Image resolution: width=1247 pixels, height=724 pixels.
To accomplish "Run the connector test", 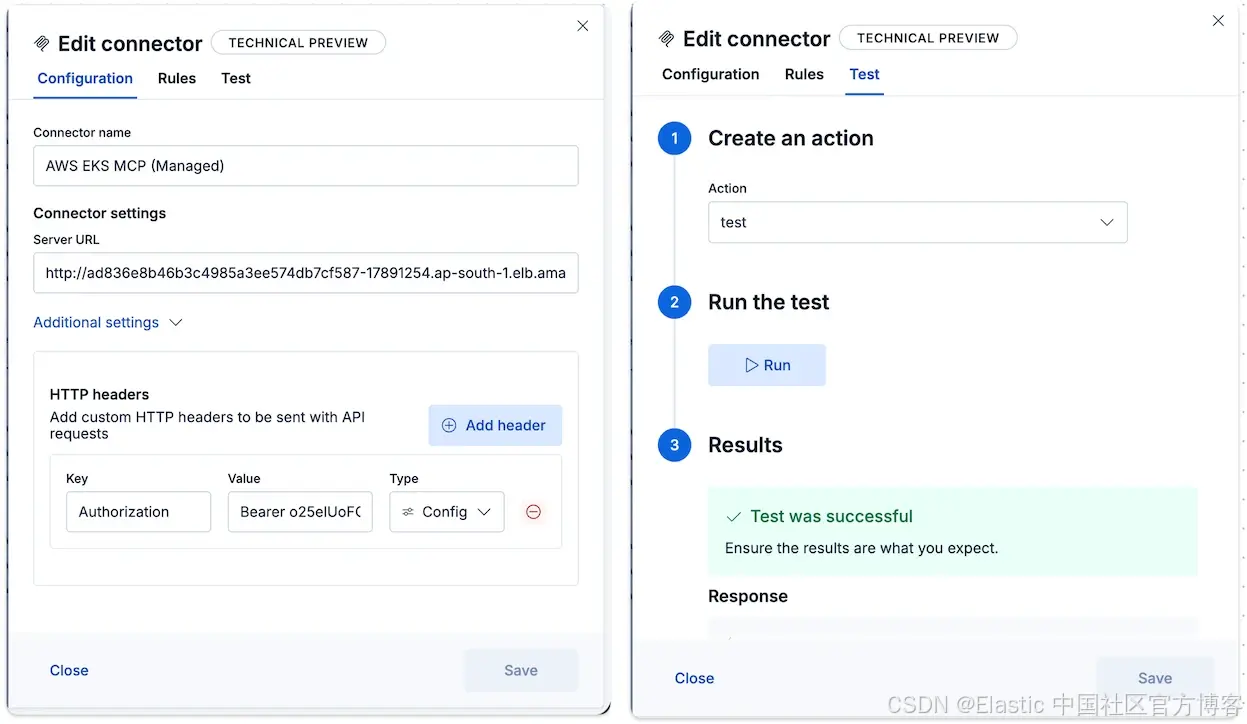I will coord(767,365).
